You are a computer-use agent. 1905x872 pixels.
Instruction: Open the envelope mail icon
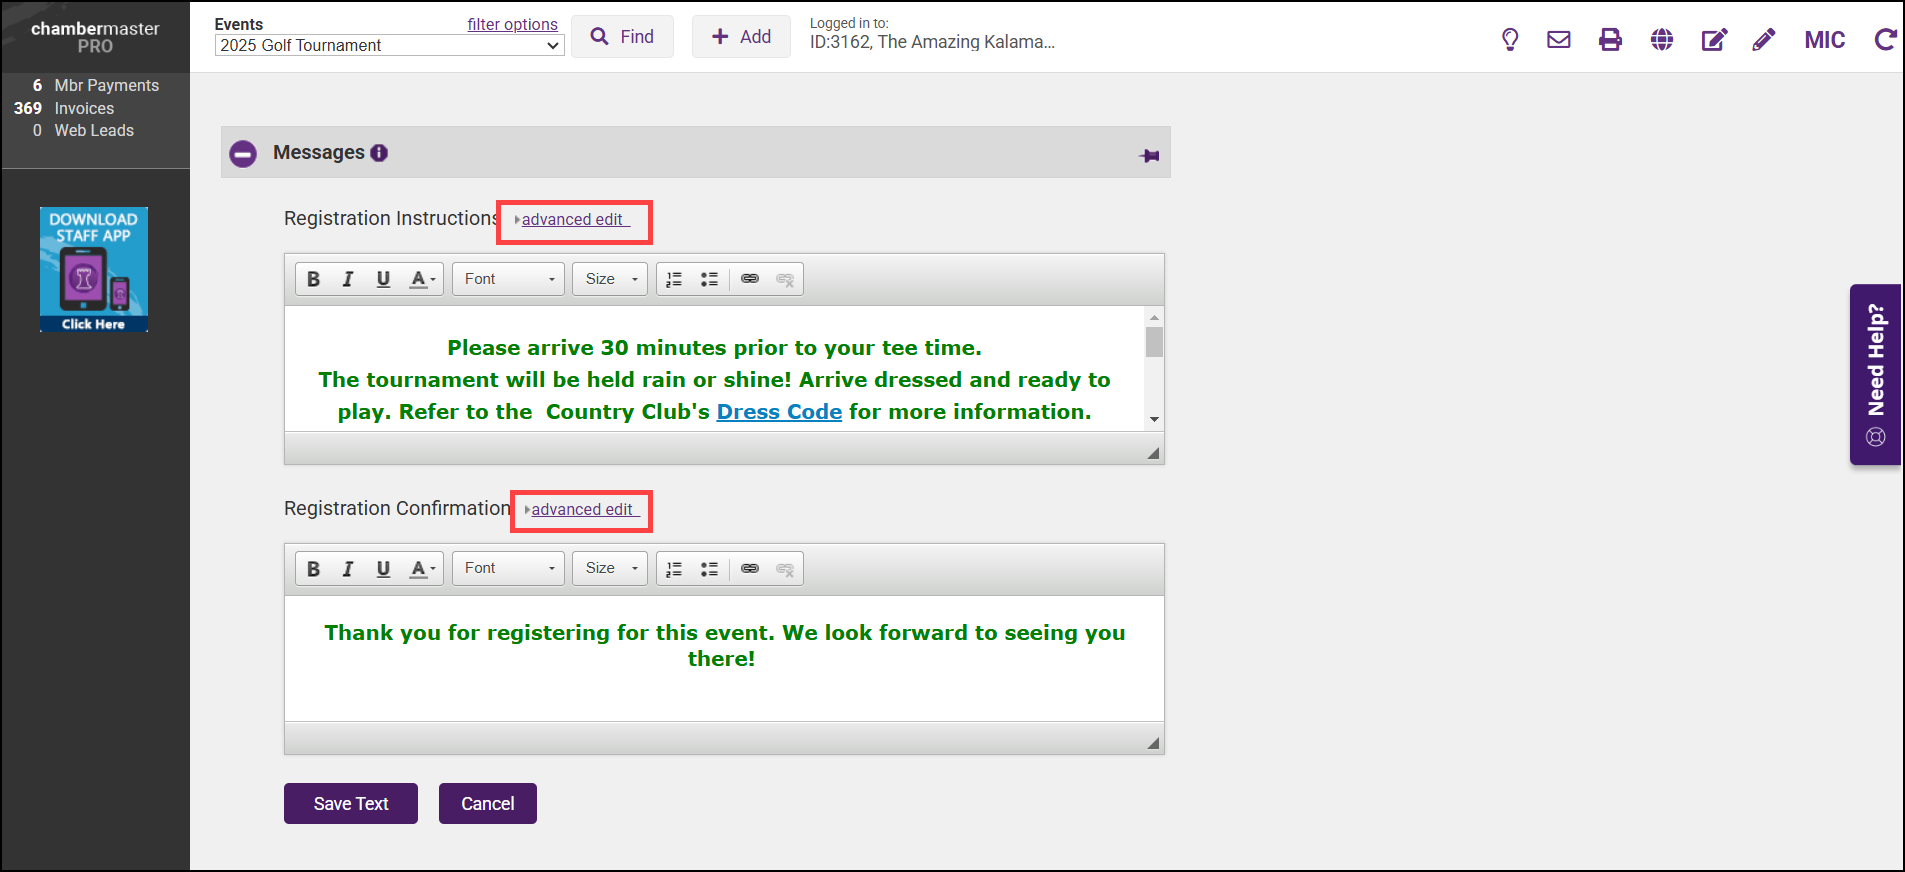pos(1559,40)
